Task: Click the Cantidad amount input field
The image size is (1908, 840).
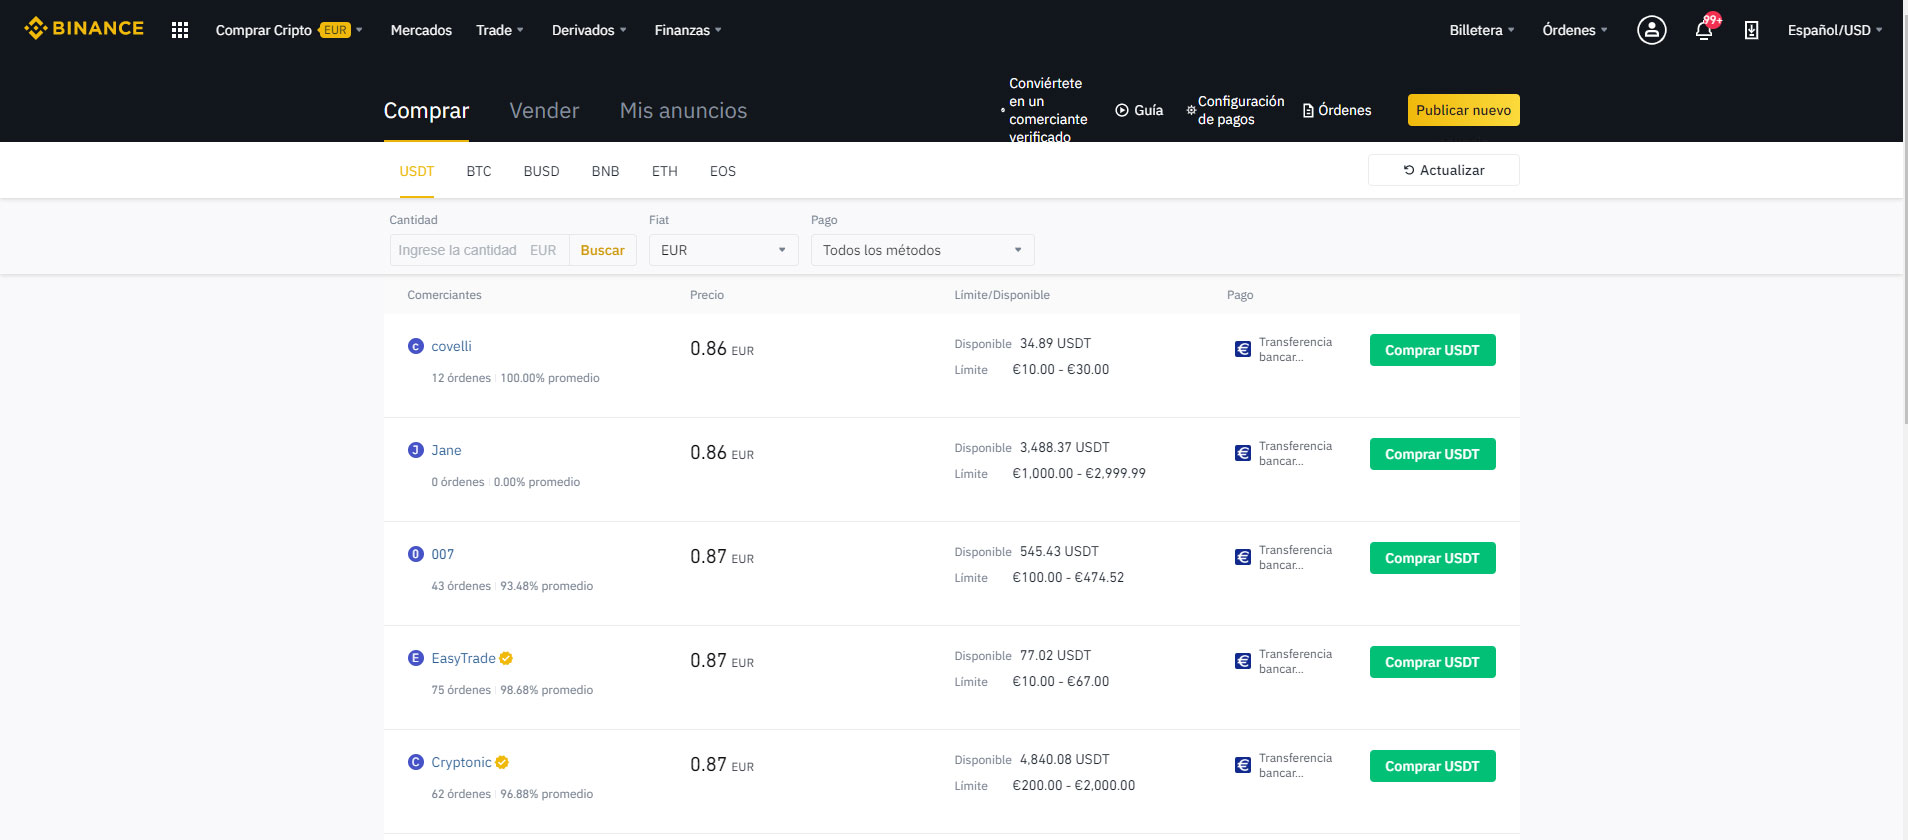Action: click(x=460, y=250)
